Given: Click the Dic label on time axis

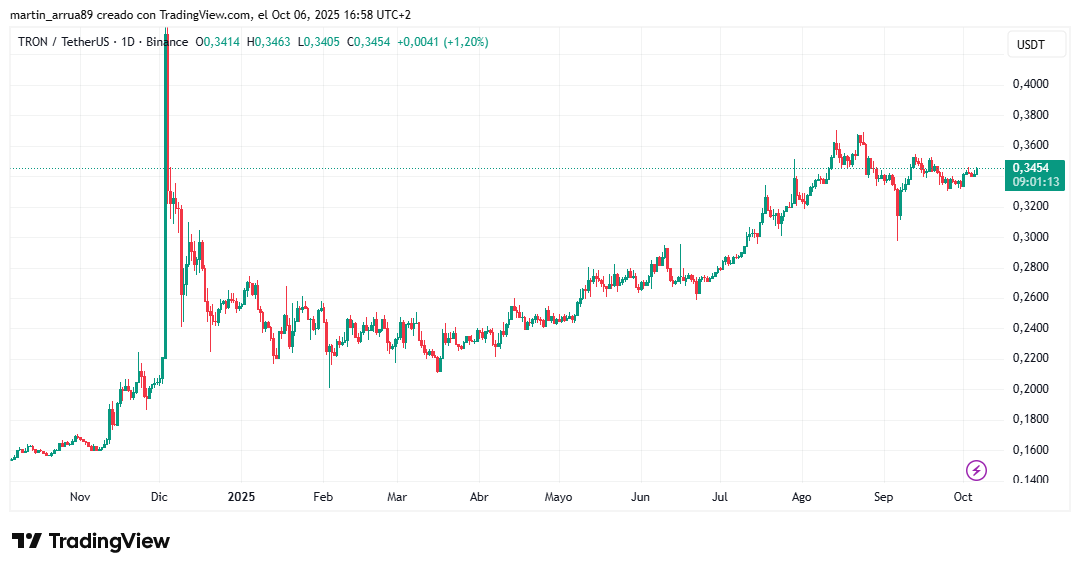Looking at the screenshot, I should (x=159, y=496).
